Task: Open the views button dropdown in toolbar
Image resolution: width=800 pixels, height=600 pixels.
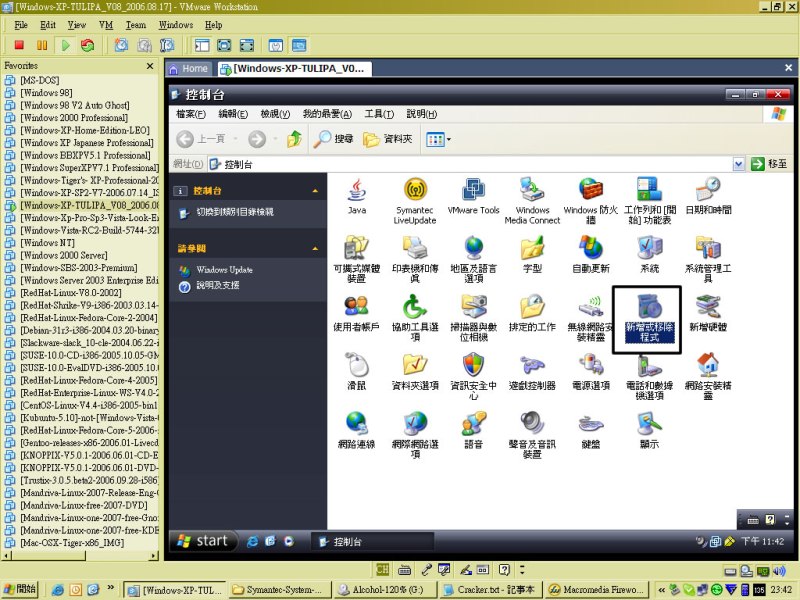Action: (448, 139)
